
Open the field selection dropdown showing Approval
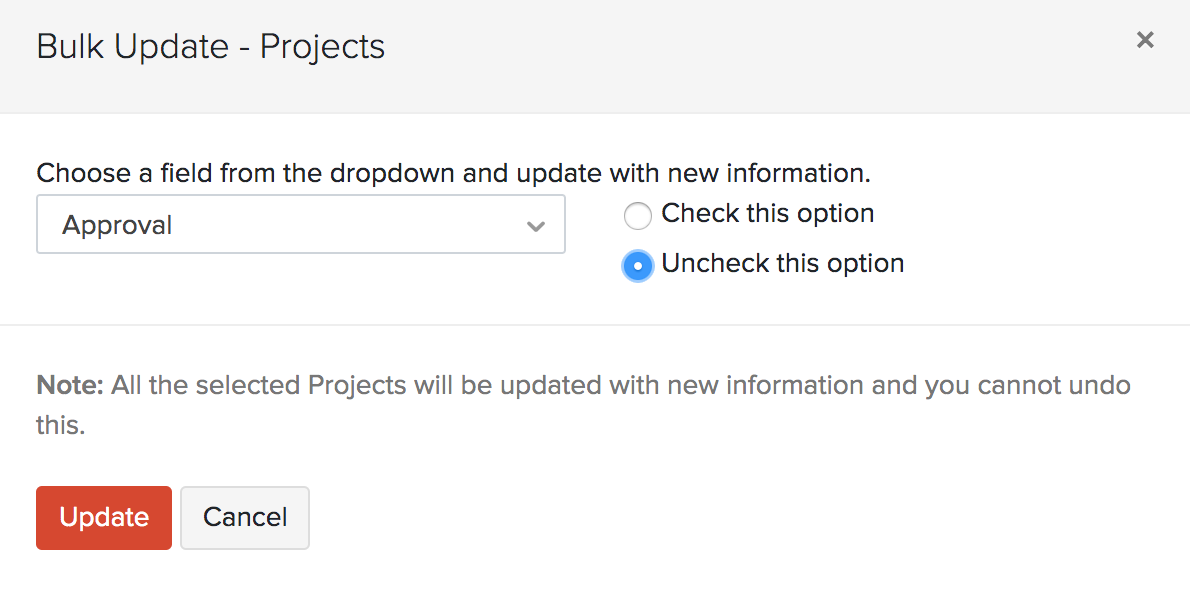pyautogui.click(x=300, y=224)
